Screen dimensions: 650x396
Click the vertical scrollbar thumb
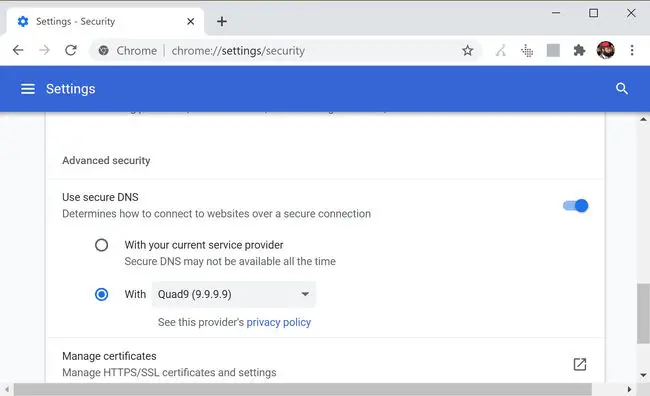click(x=643, y=313)
